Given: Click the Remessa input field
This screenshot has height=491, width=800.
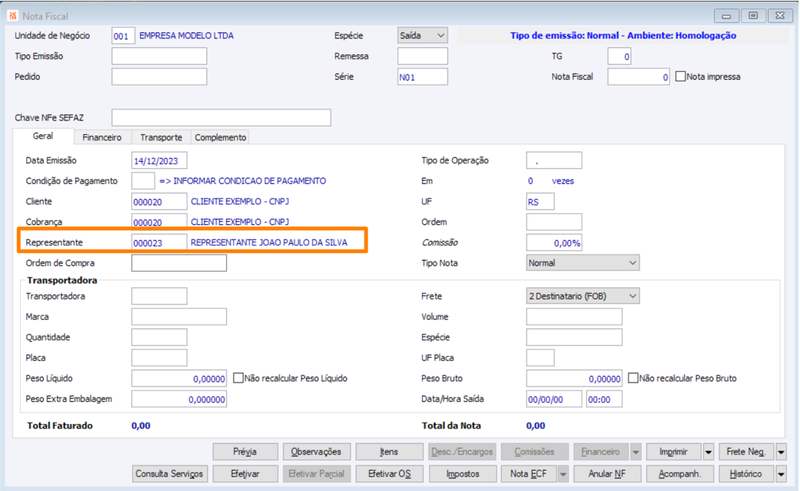Looking at the screenshot, I should pos(422,56).
